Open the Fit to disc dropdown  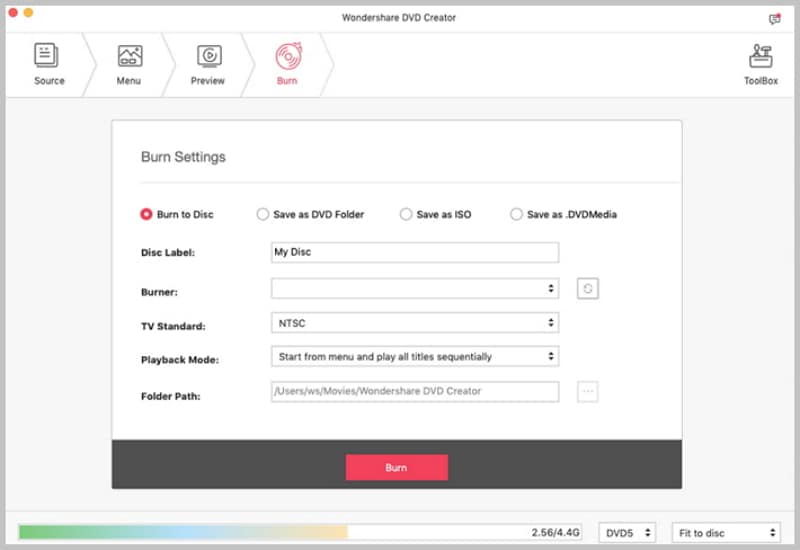click(726, 533)
